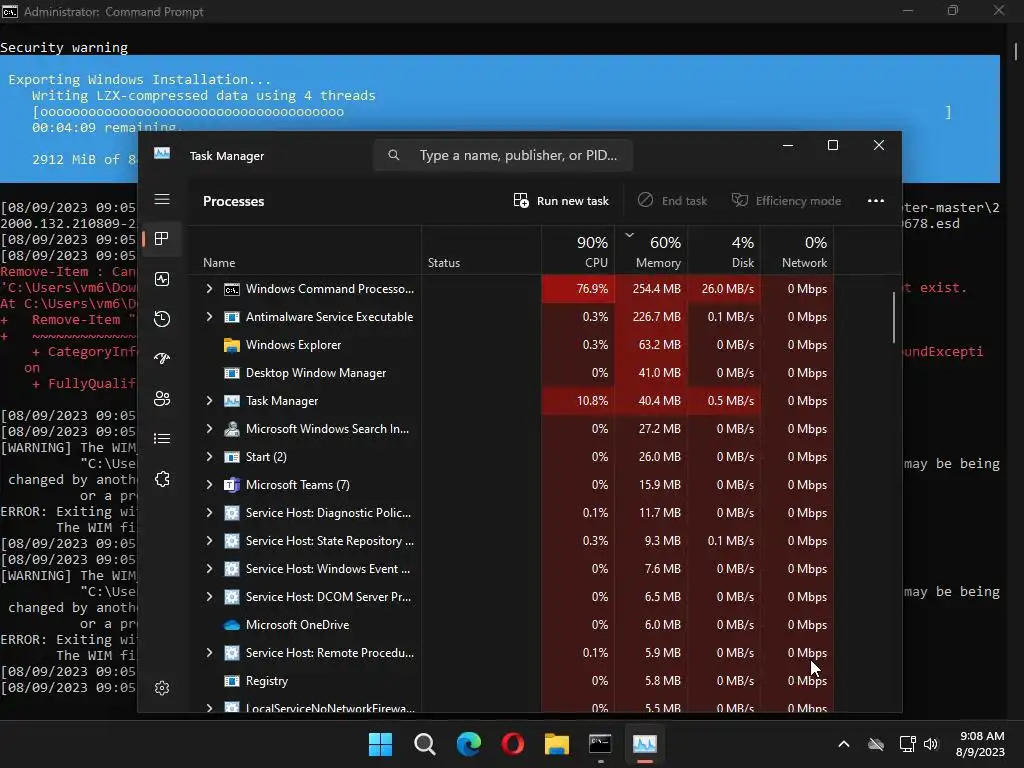
Task: Show hidden system tray icons chevron
Action: pos(844,744)
